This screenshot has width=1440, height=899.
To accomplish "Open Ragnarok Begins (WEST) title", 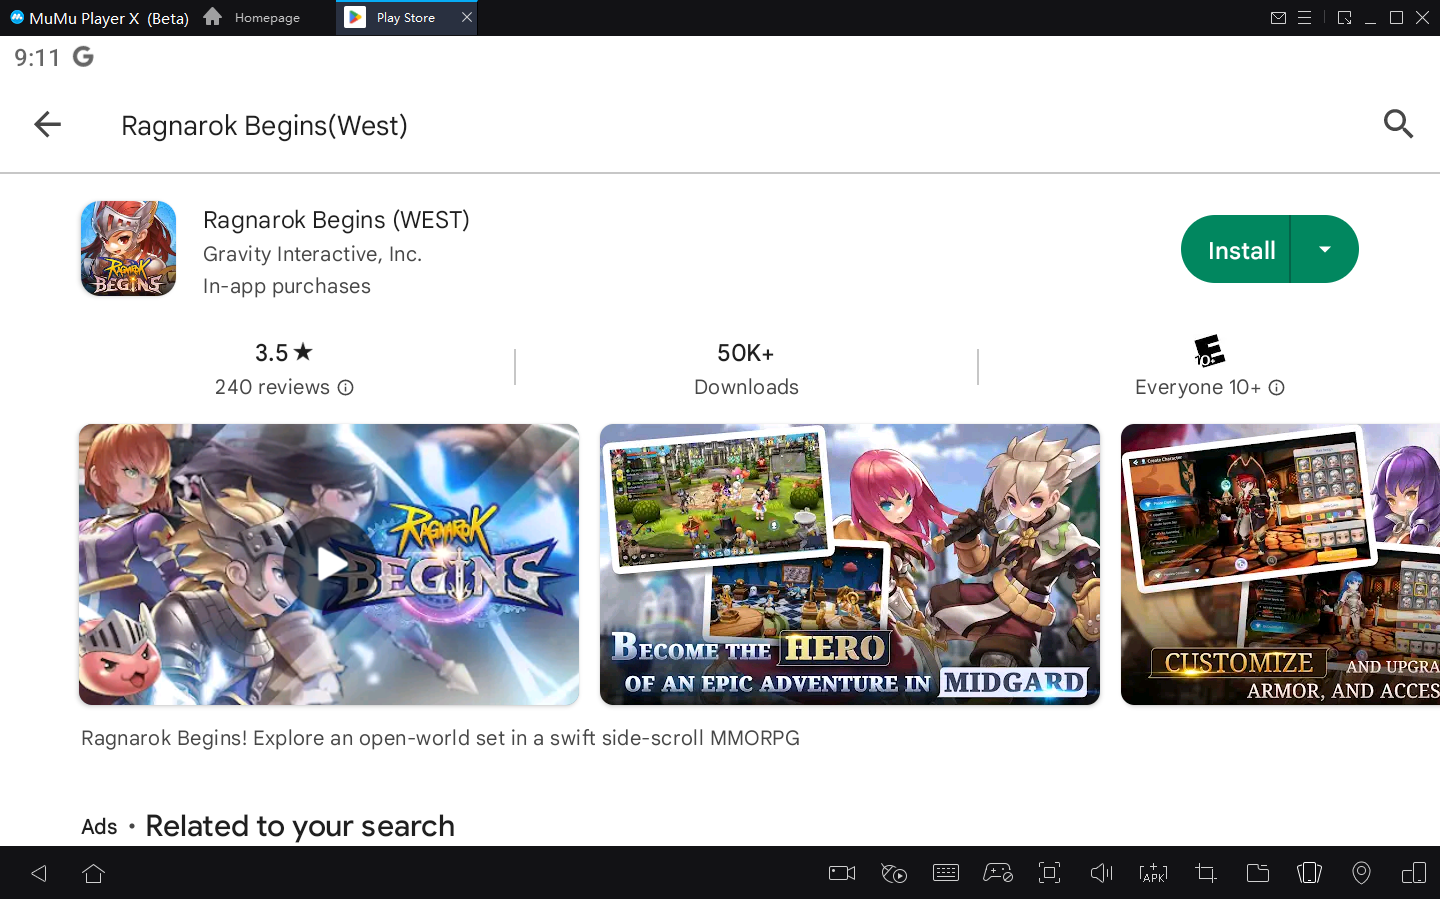I will [336, 220].
